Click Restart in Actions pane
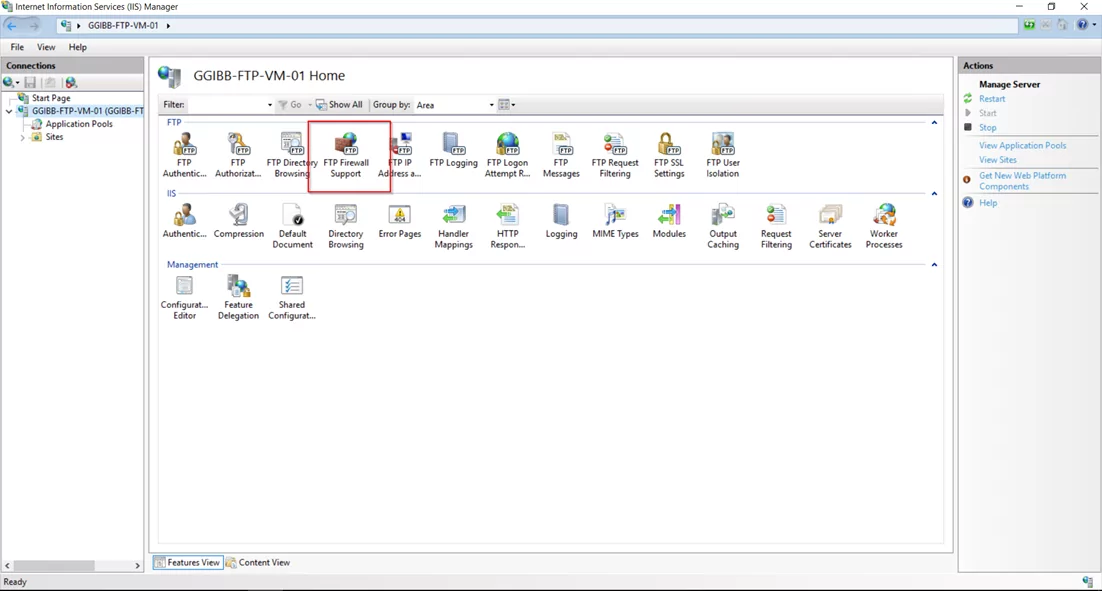The width and height of the screenshot is (1102, 591). point(992,99)
